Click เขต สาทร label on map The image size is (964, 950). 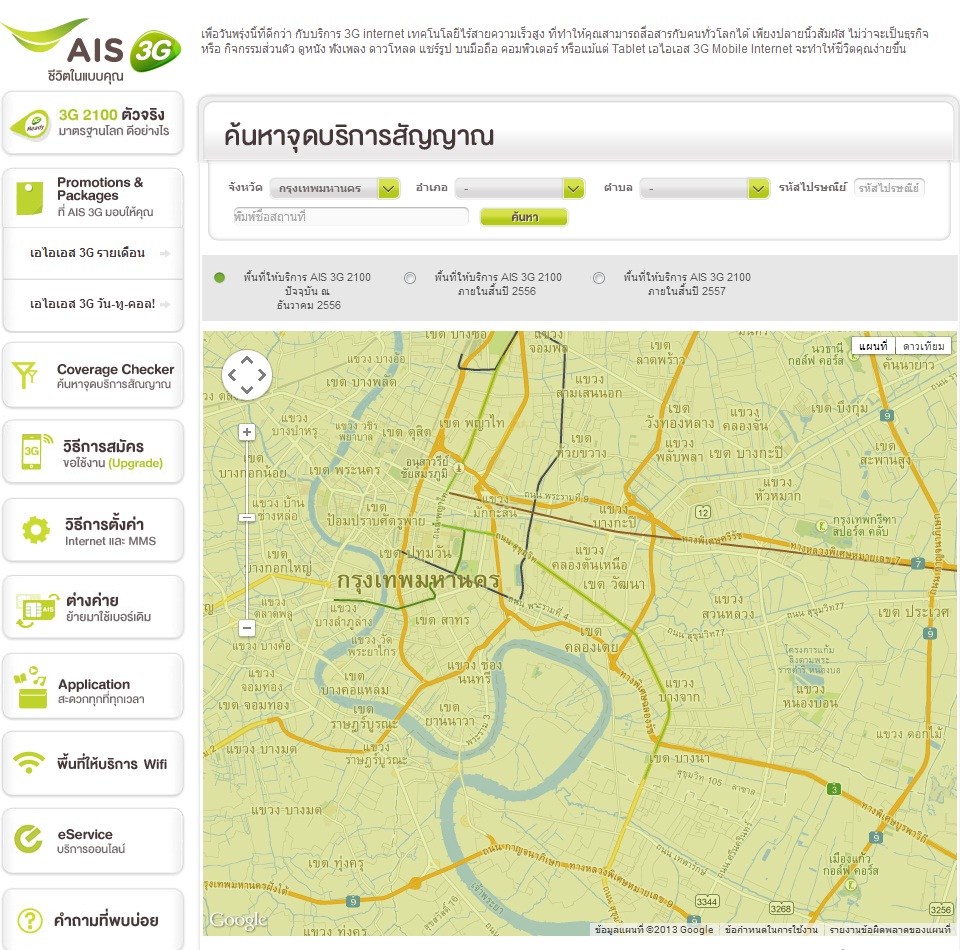442,620
